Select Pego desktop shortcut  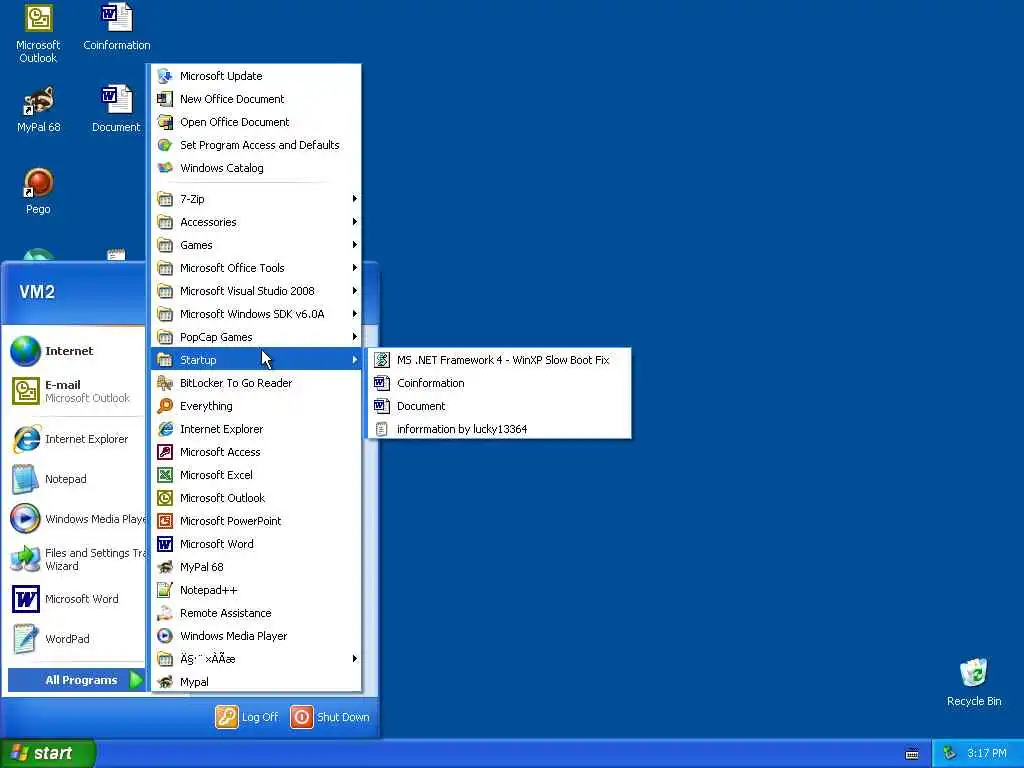[x=38, y=191]
